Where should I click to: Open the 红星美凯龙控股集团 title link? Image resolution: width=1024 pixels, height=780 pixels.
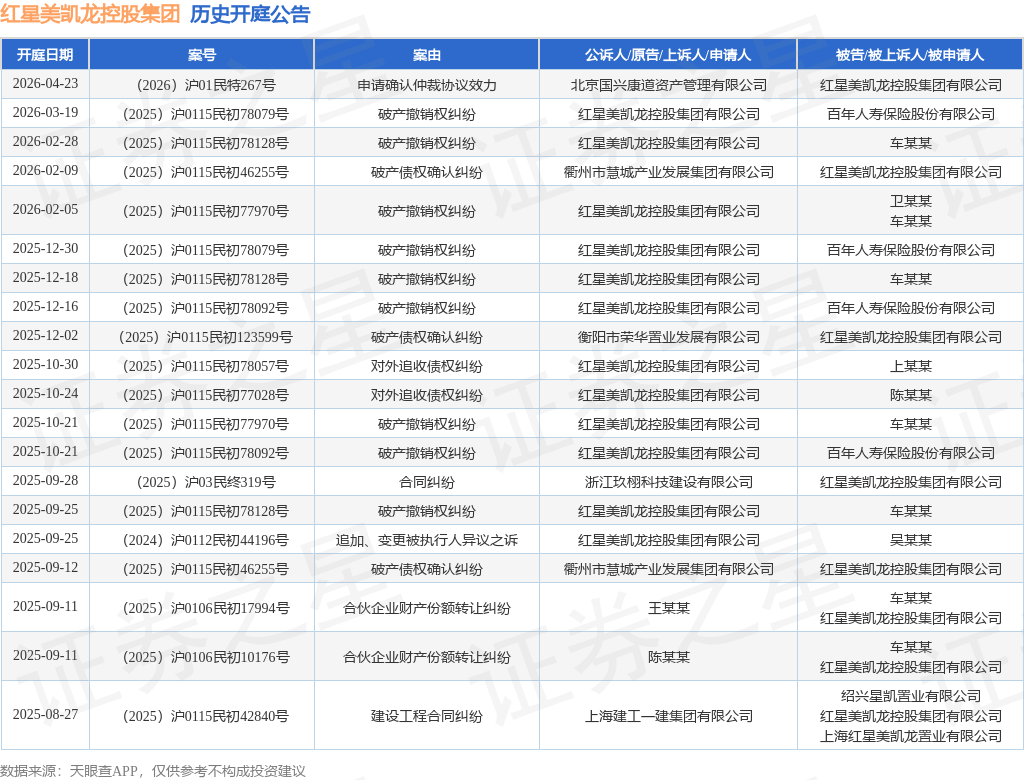pos(90,14)
